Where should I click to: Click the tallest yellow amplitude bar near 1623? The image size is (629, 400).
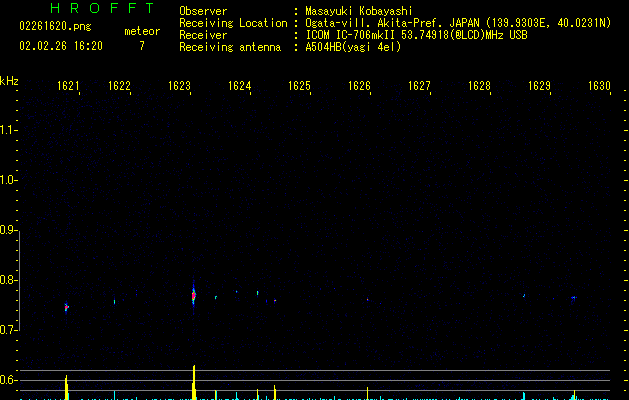pyautogui.click(x=194, y=382)
